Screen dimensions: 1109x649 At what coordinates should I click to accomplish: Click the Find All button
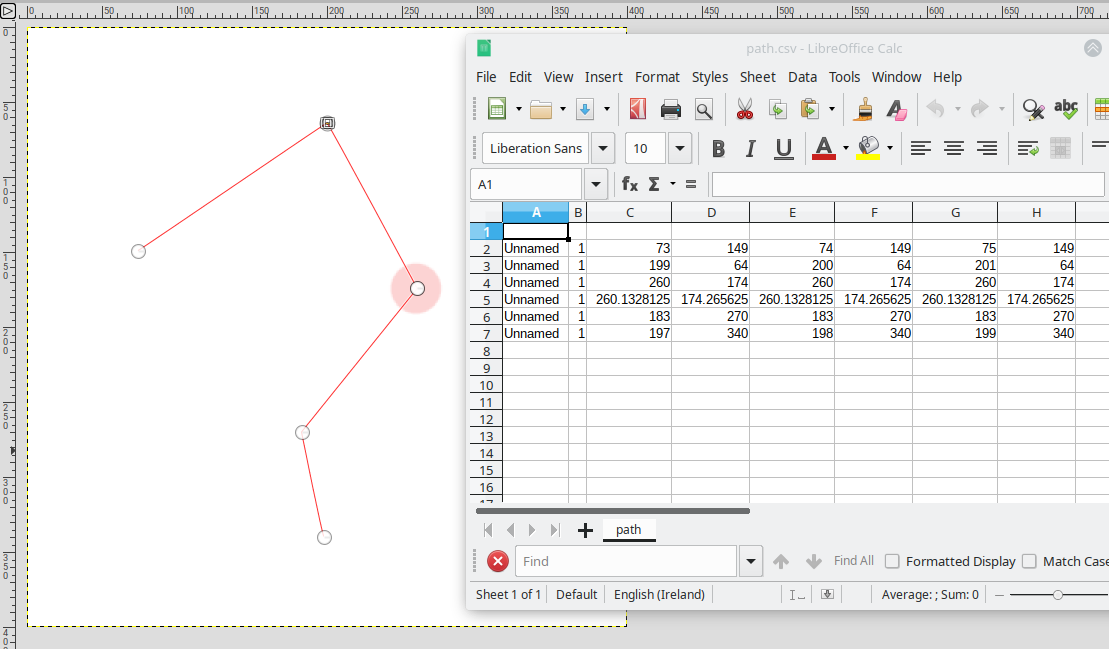pos(854,561)
